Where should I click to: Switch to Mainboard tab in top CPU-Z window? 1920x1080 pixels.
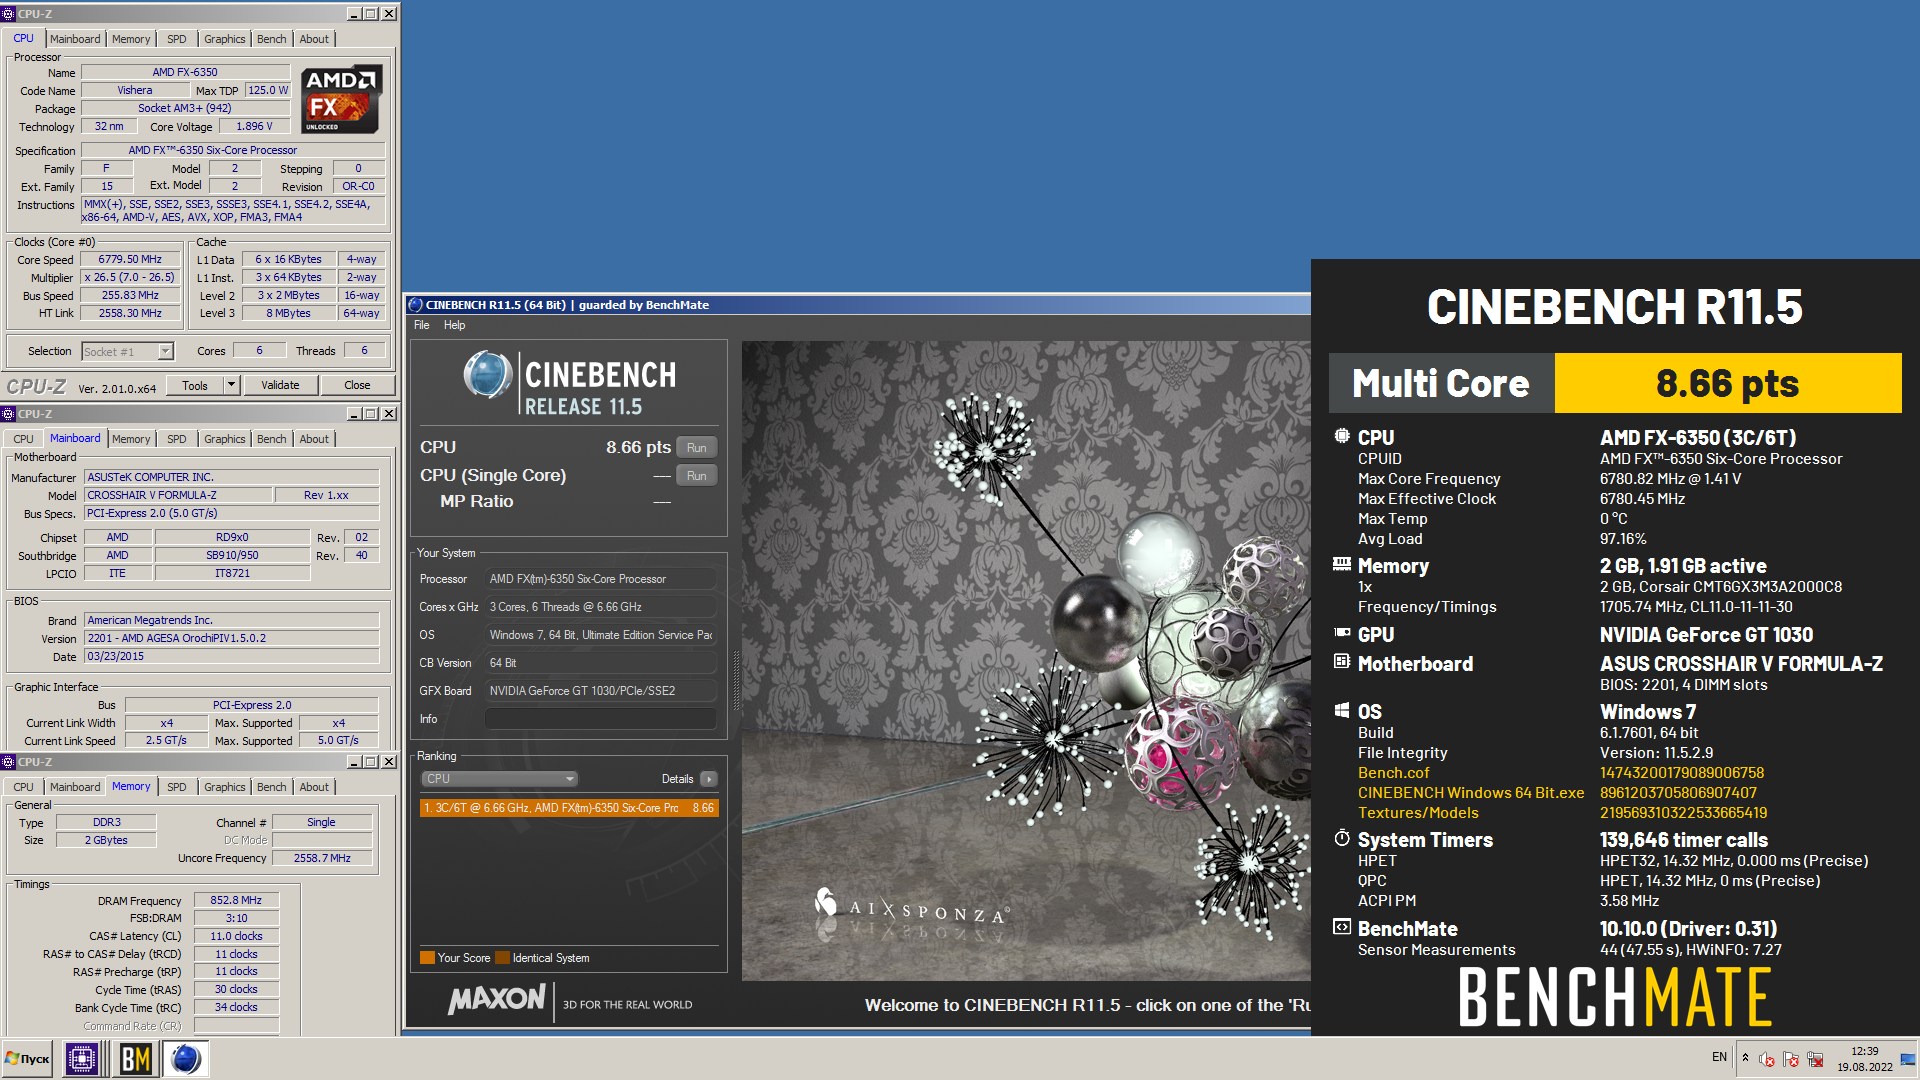point(75,39)
